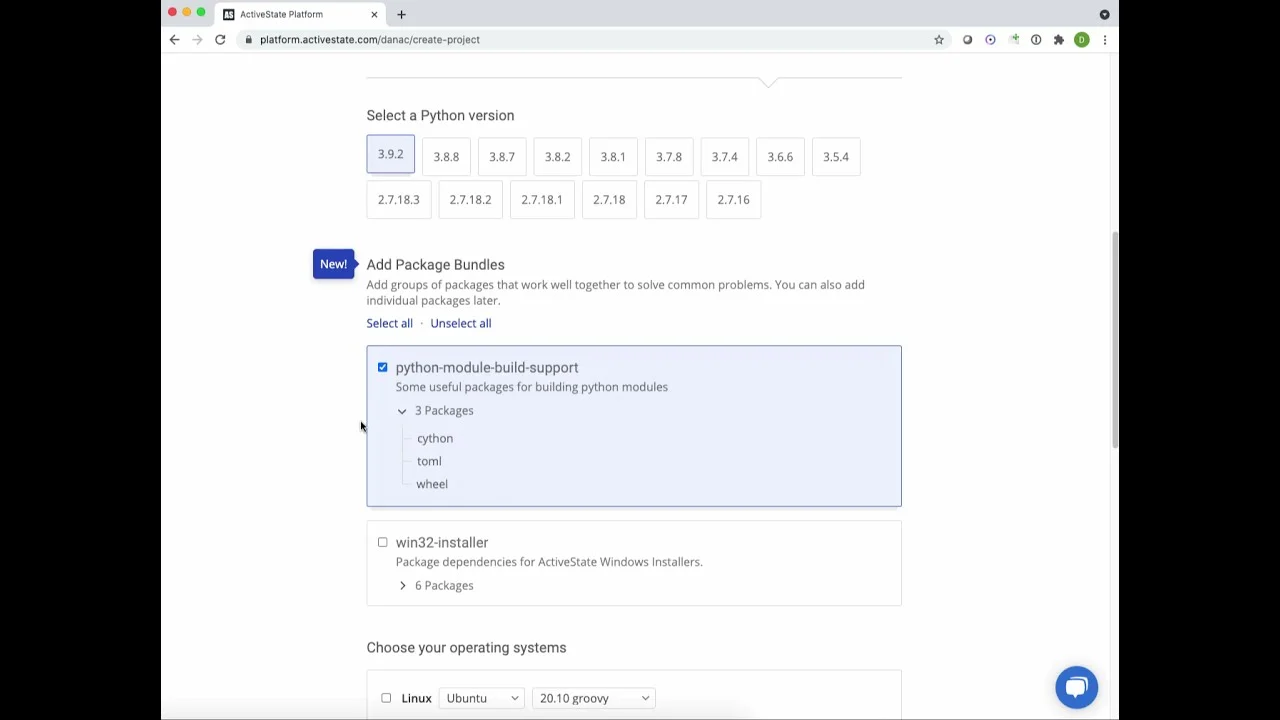Pick Python version 2.7.17
The width and height of the screenshot is (1280, 720).
click(671, 200)
